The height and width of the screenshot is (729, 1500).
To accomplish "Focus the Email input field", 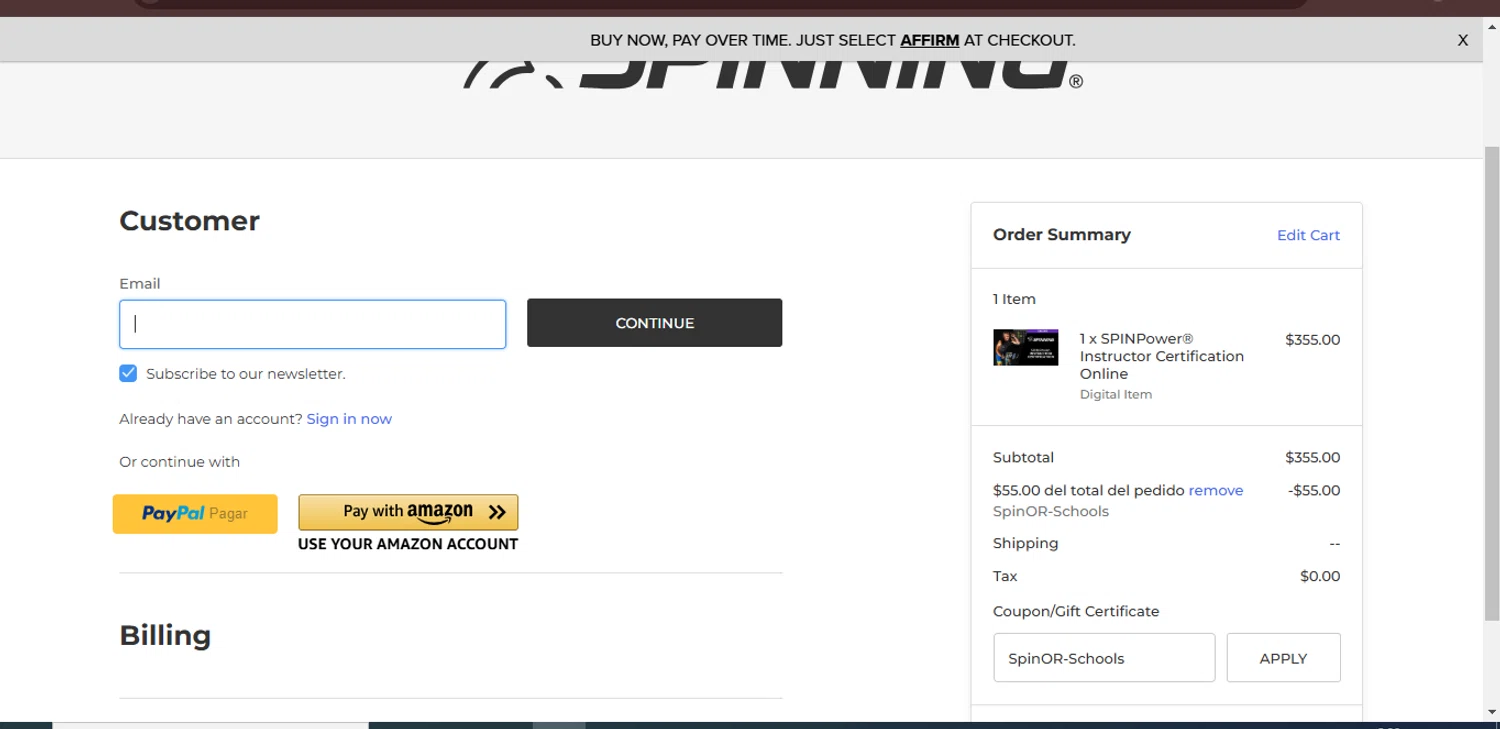I will click(313, 324).
